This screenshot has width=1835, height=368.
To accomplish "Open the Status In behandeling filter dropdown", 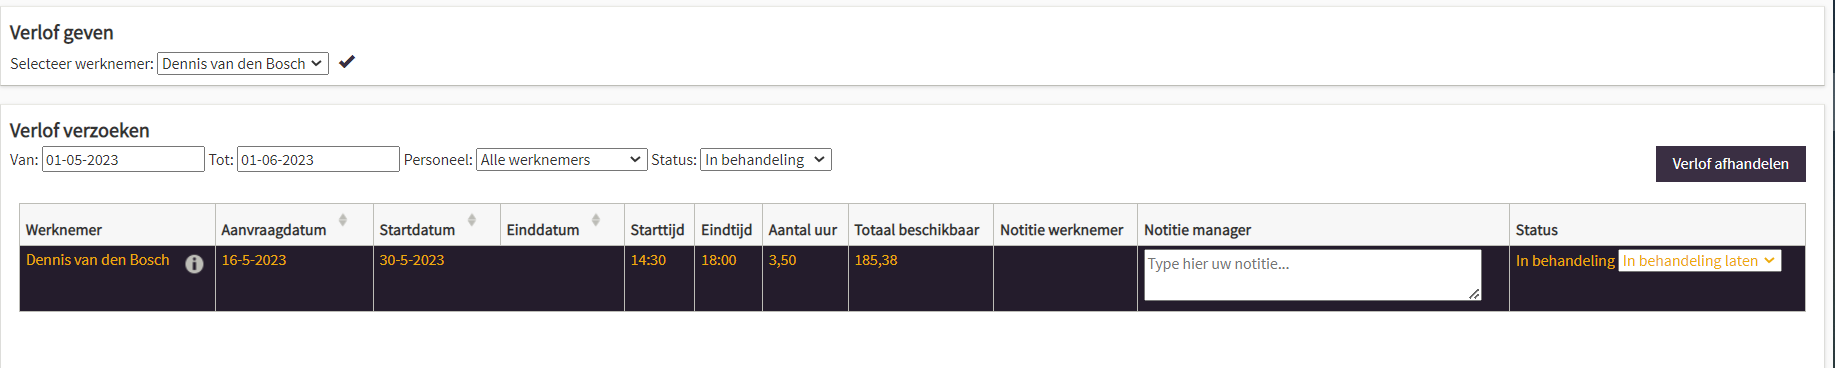I will (766, 160).
